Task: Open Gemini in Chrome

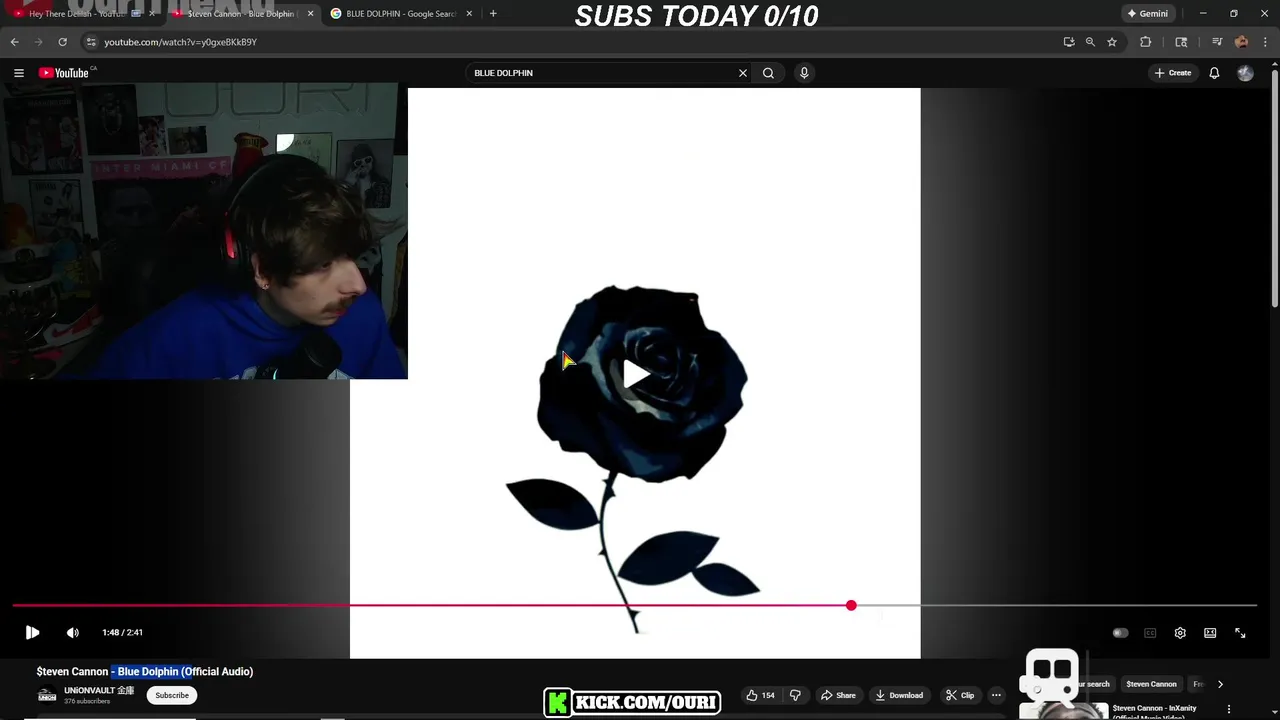Action: click(1147, 14)
